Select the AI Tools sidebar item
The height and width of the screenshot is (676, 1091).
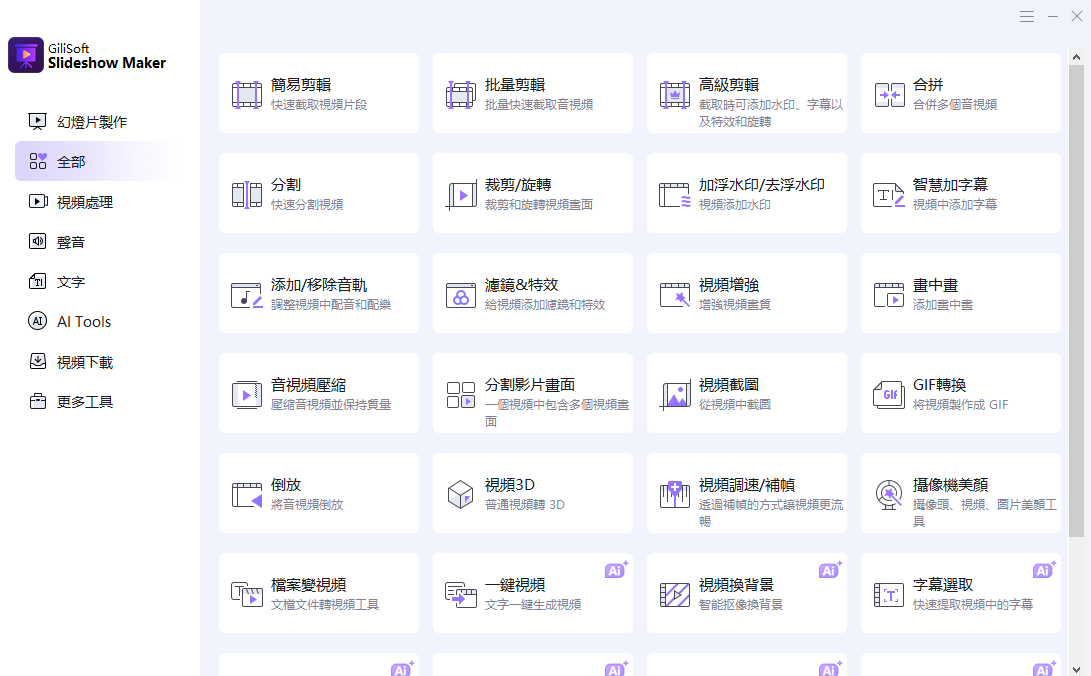(83, 322)
